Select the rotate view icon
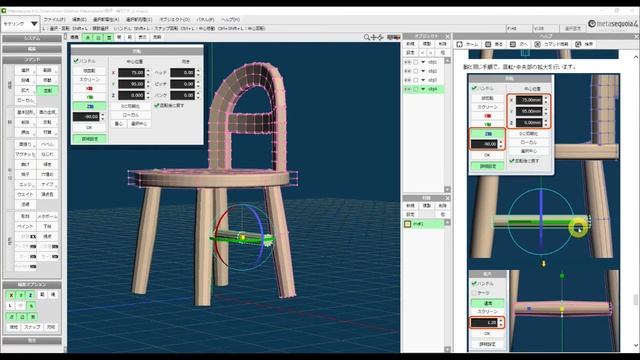The height and width of the screenshot is (360, 640). pyautogui.click(x=380, y=37)
